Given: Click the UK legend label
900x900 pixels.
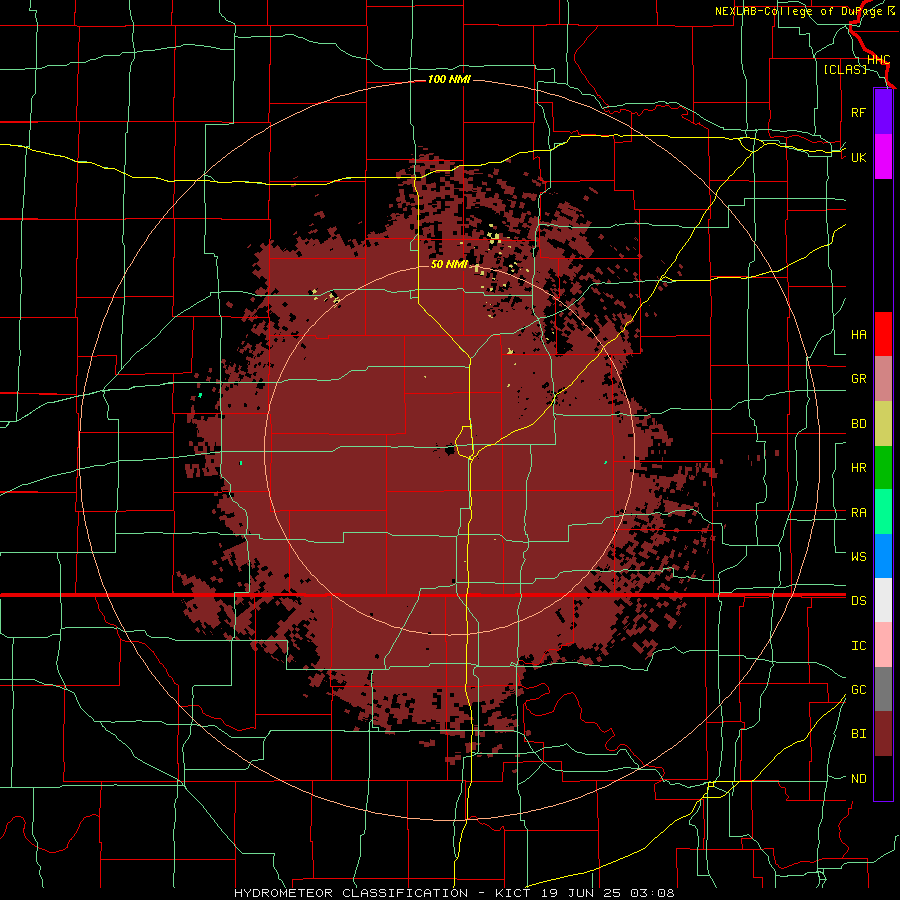Looking at the screenshot, I should point(858,157).
